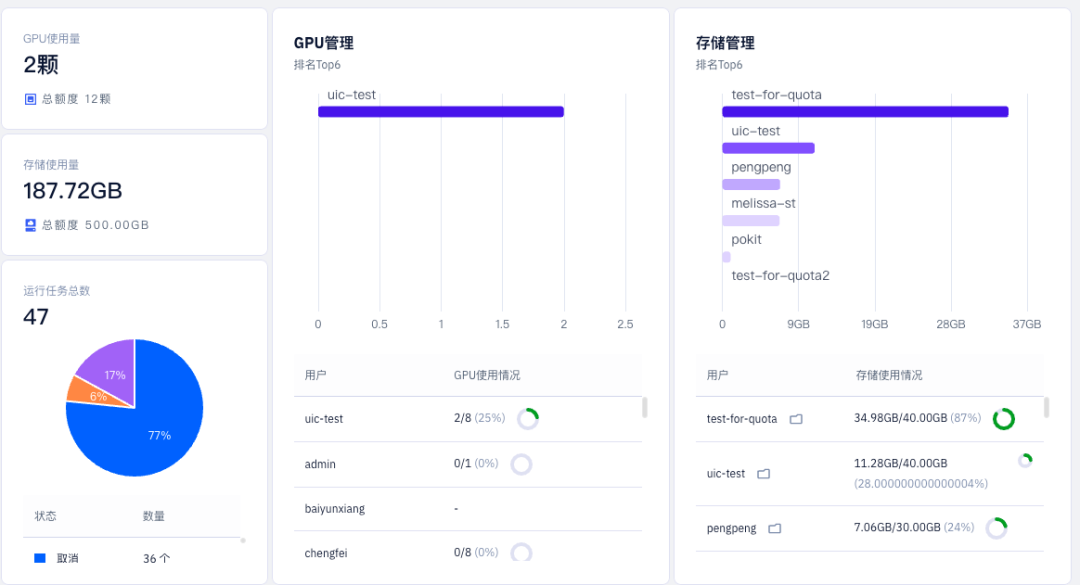Image resolution: width=1080 pixels, height=585 pixels.
Task: Click the 2颗 GPU usage value
Action: [x=41, y=65]
